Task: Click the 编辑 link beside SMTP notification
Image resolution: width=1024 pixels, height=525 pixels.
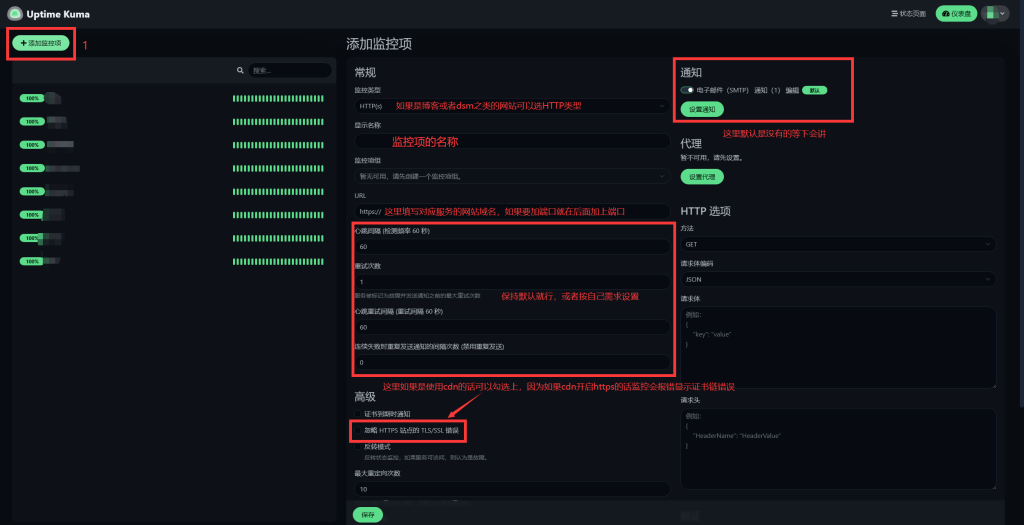Action: click(x=792, y=90)
